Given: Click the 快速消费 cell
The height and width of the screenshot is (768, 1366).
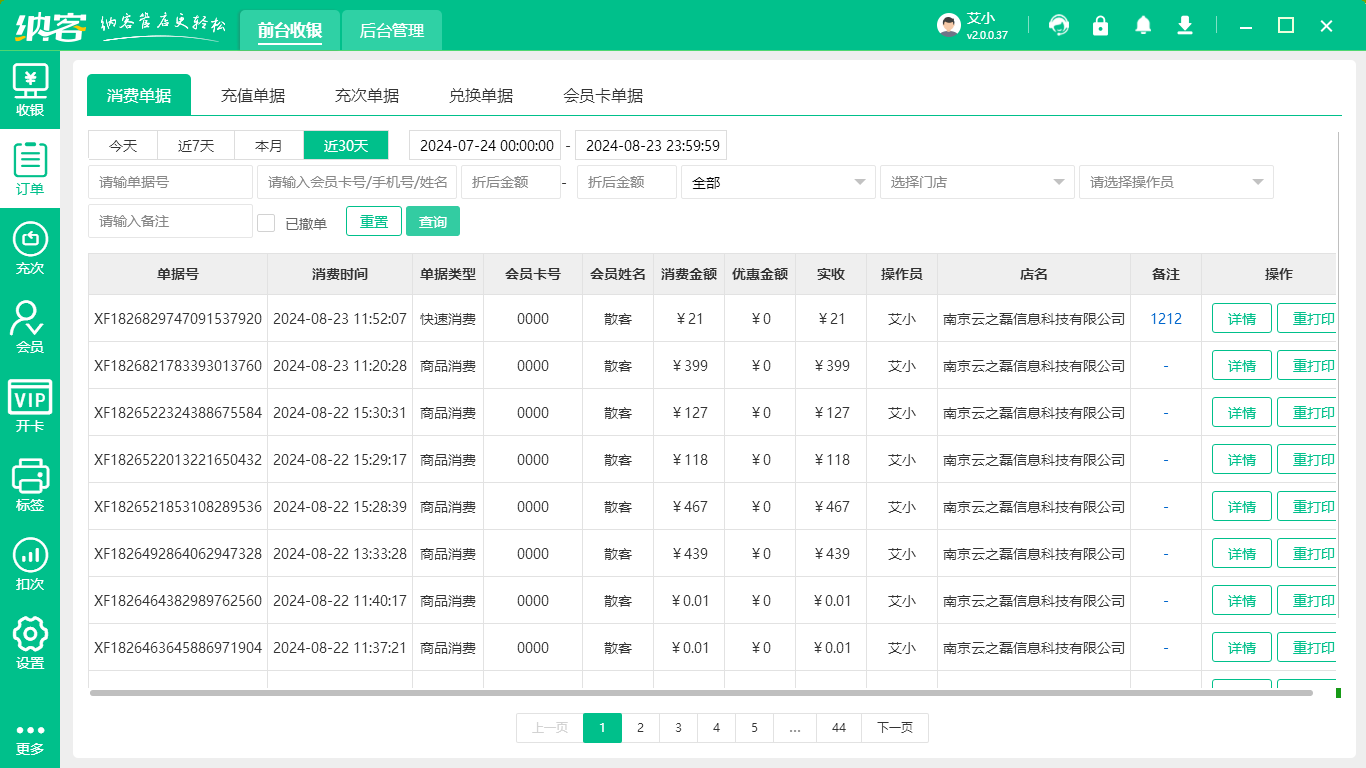Looking at the screenshot, I should coord(448,319).
